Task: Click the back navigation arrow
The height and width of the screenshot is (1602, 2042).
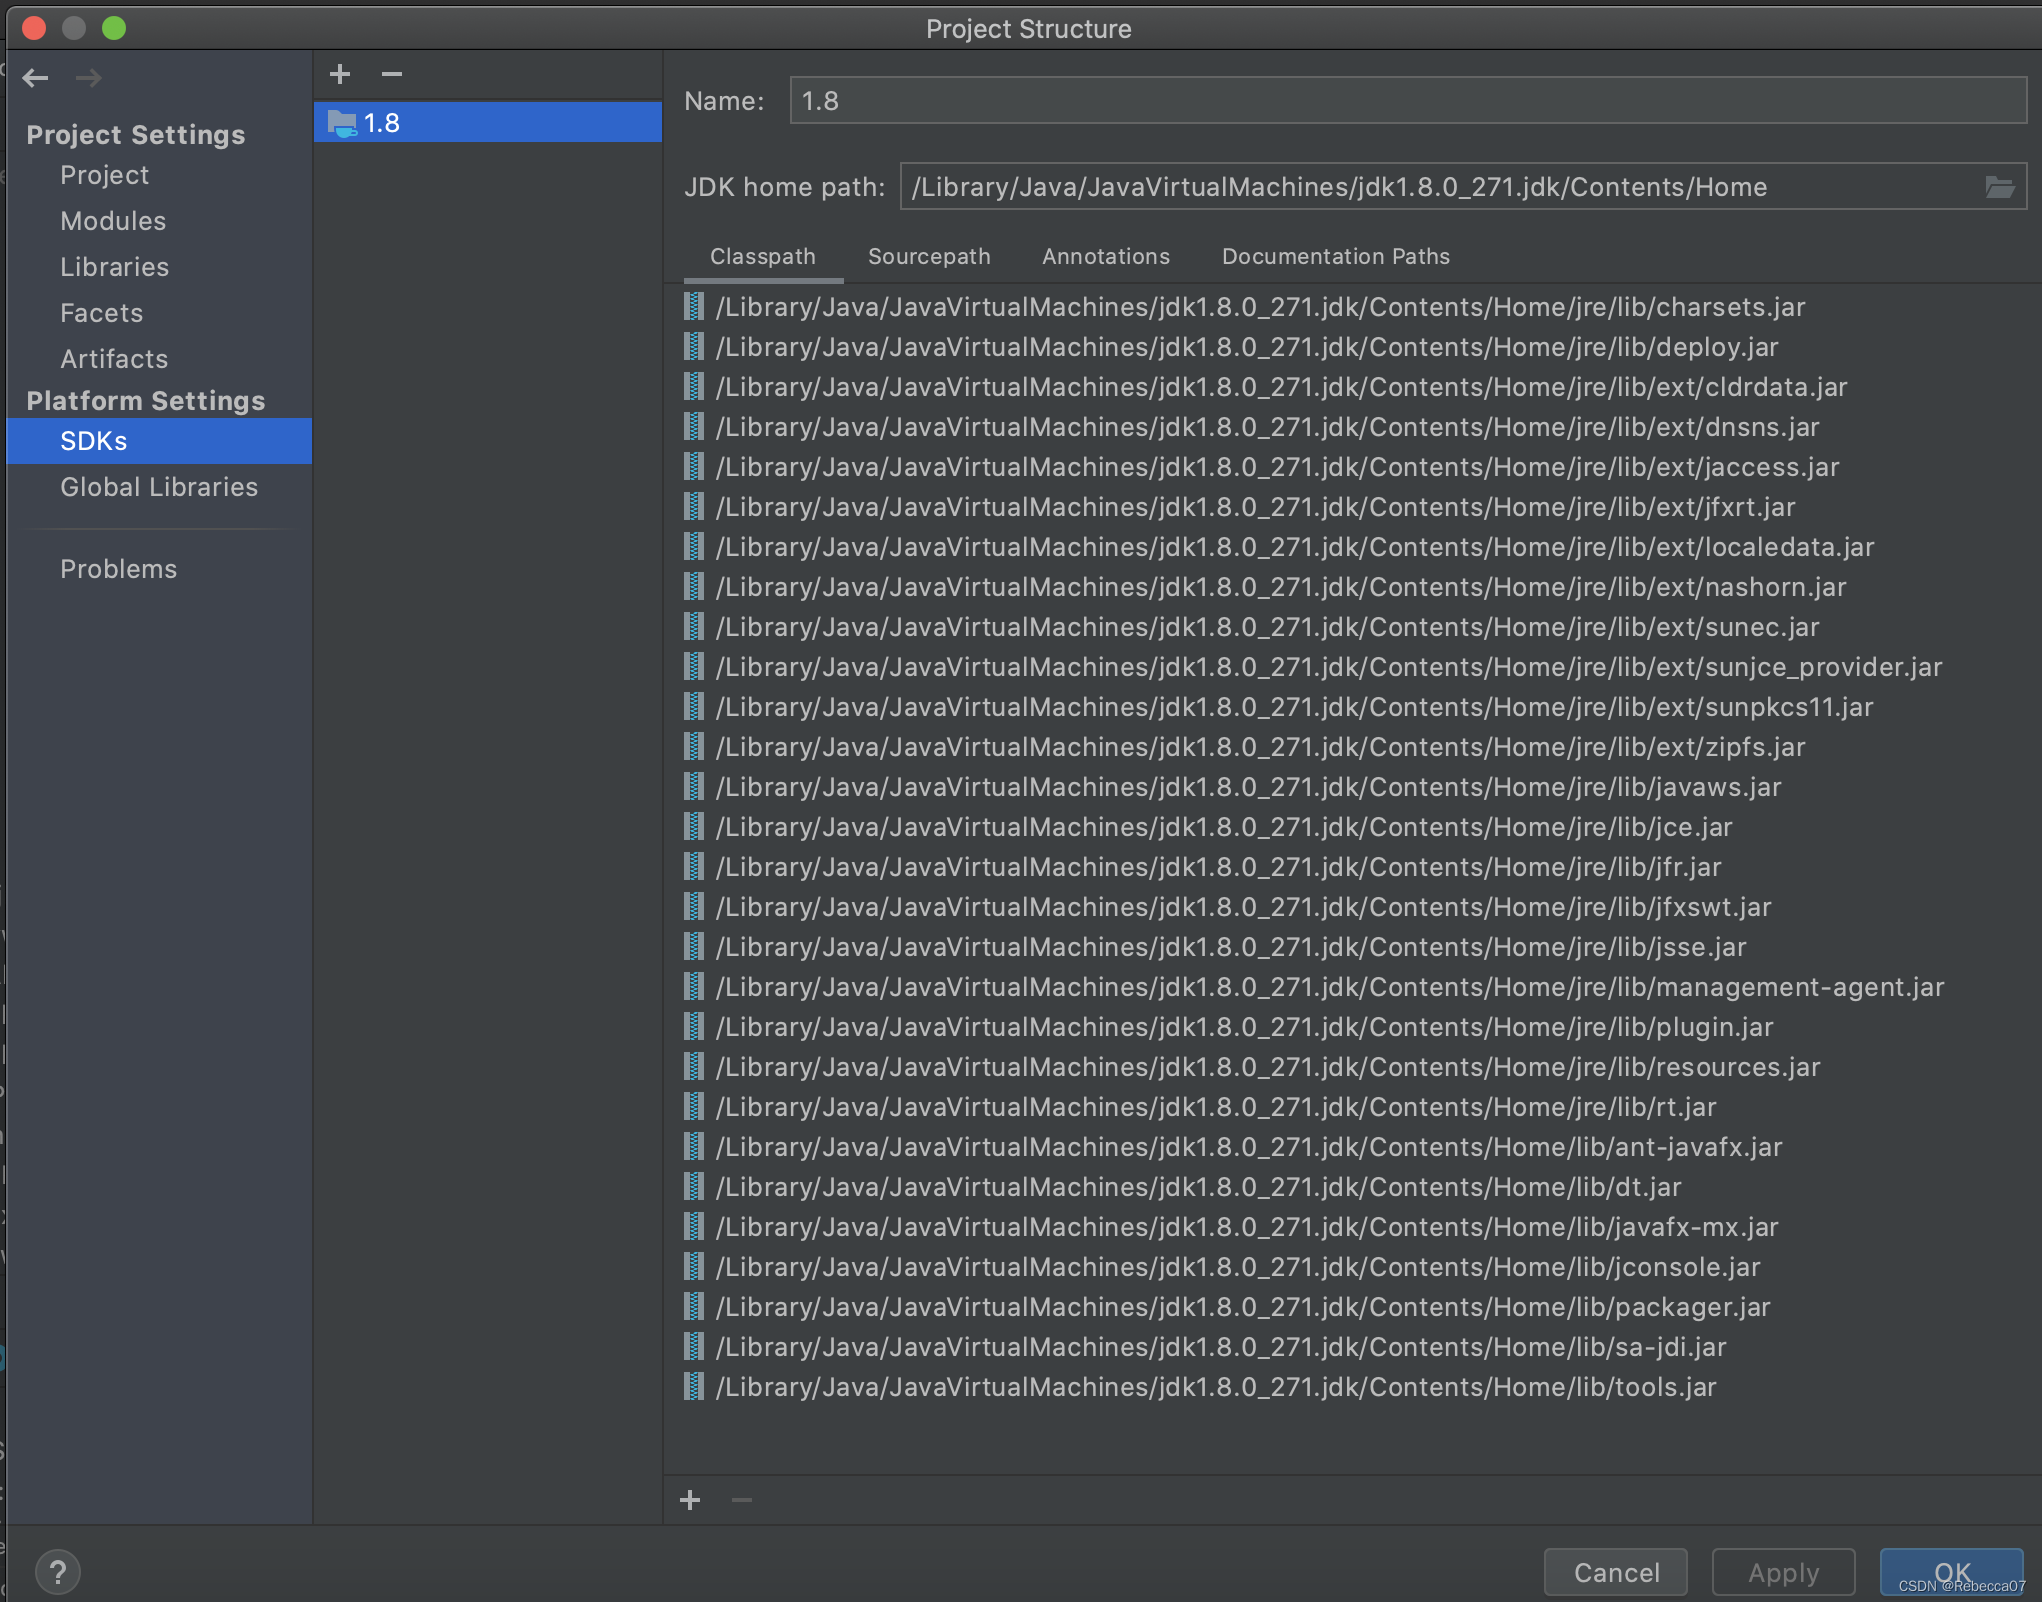Action: coord(36,78)
